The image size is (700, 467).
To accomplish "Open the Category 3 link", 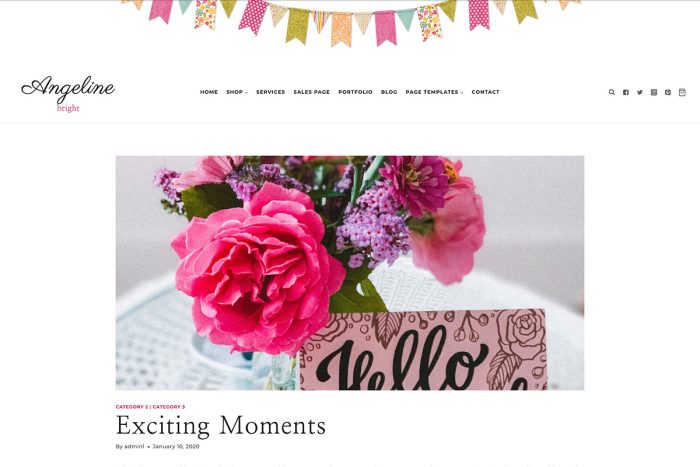I will 169,407.
